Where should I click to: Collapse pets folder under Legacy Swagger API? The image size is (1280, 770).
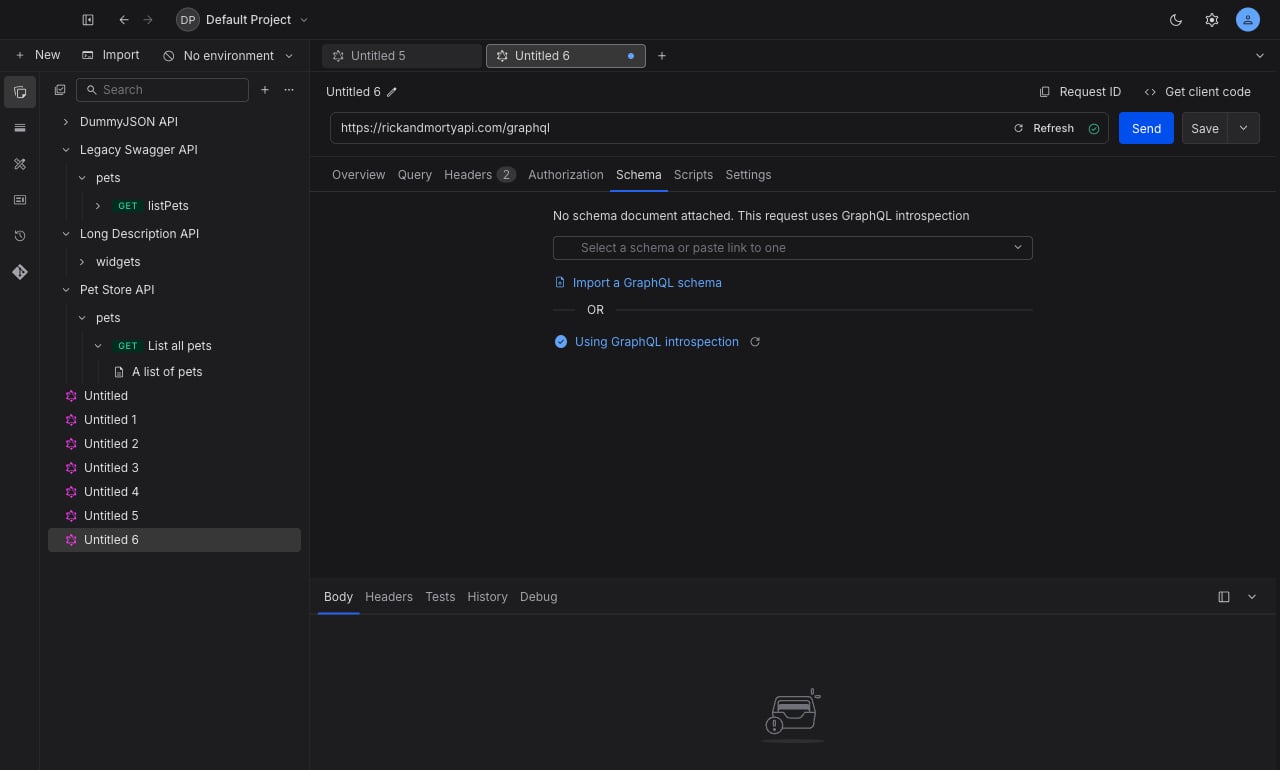pos(82,178)
